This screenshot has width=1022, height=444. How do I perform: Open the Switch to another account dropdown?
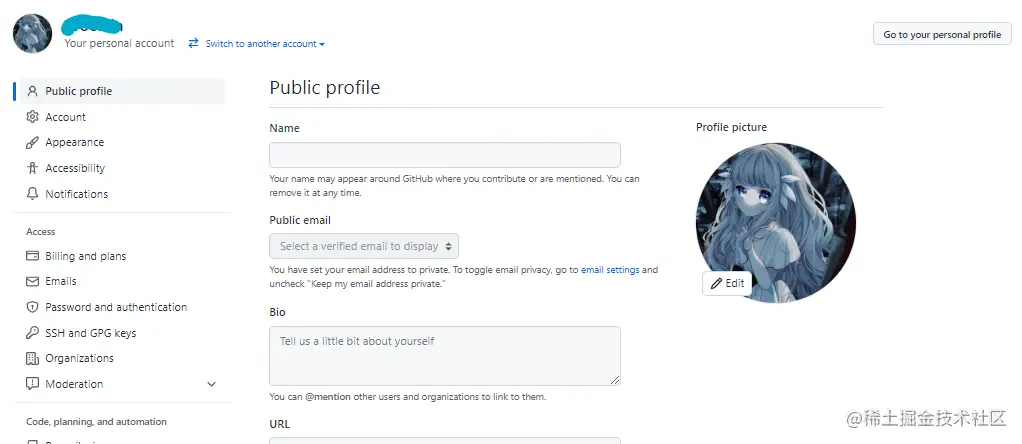pos(264,44)
